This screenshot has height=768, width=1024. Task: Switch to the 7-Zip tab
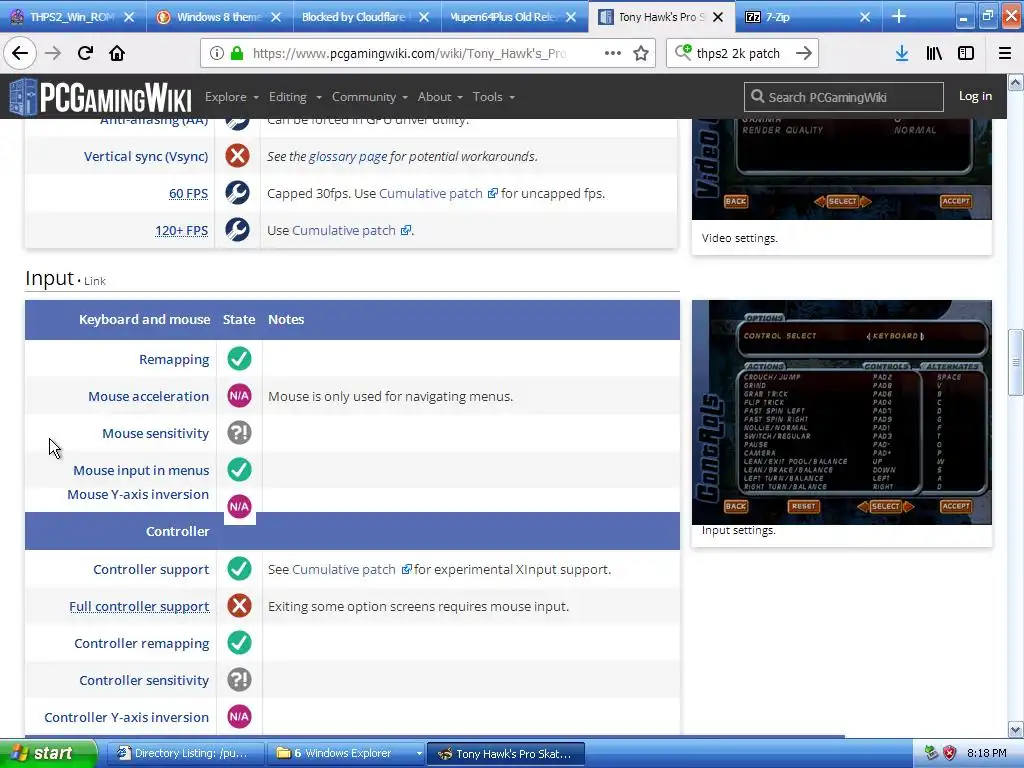[808, 17]
